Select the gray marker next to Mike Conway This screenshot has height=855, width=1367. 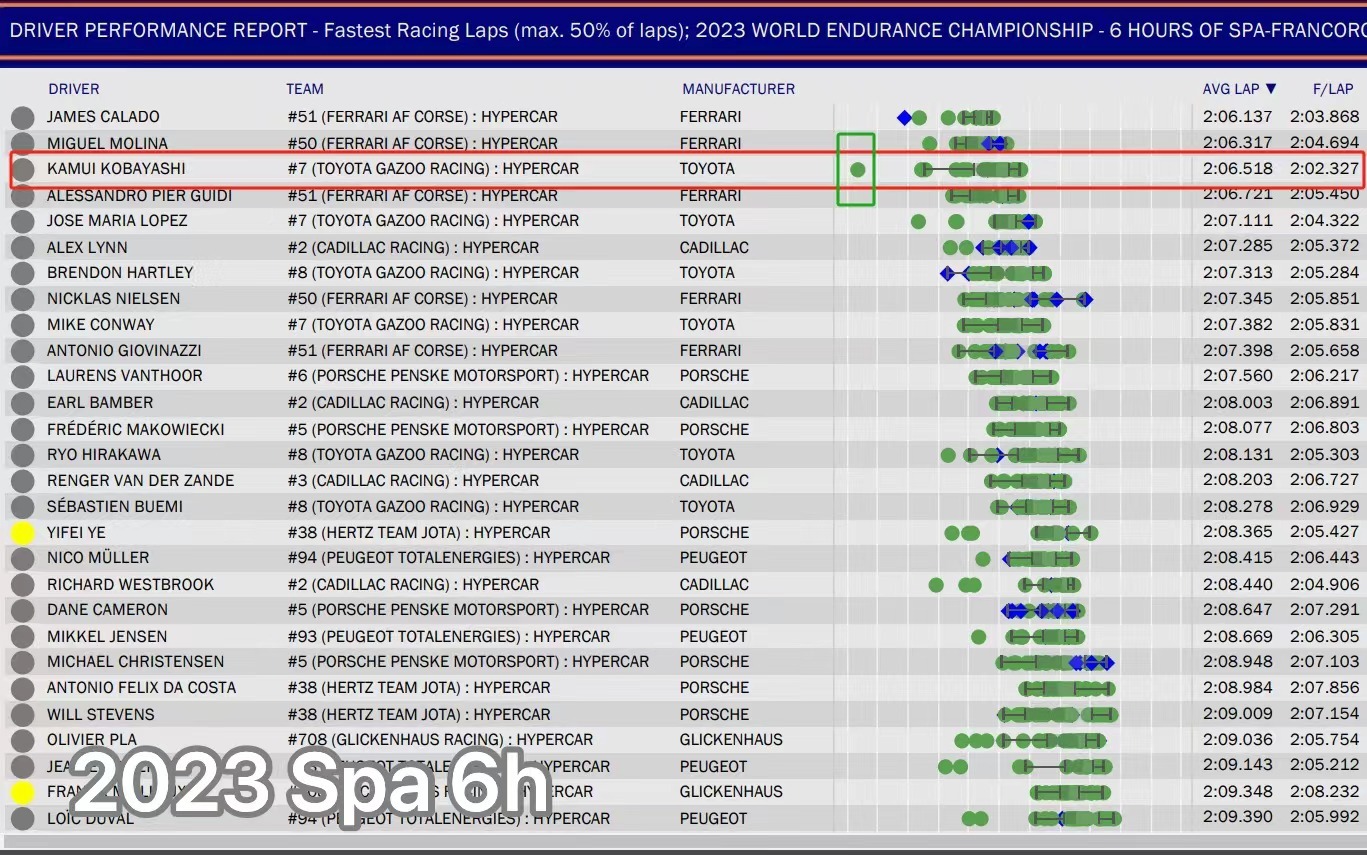click(22, 325)
